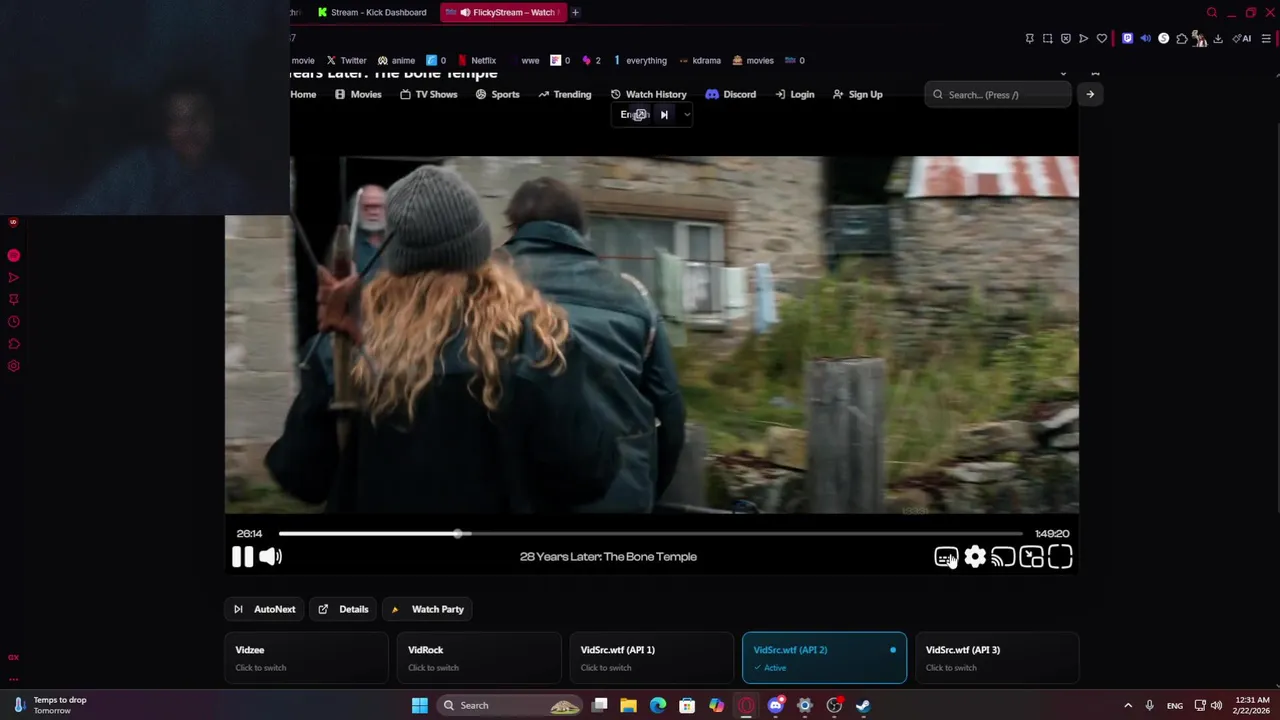Open the everything bookmark folder

click(639, 60)
